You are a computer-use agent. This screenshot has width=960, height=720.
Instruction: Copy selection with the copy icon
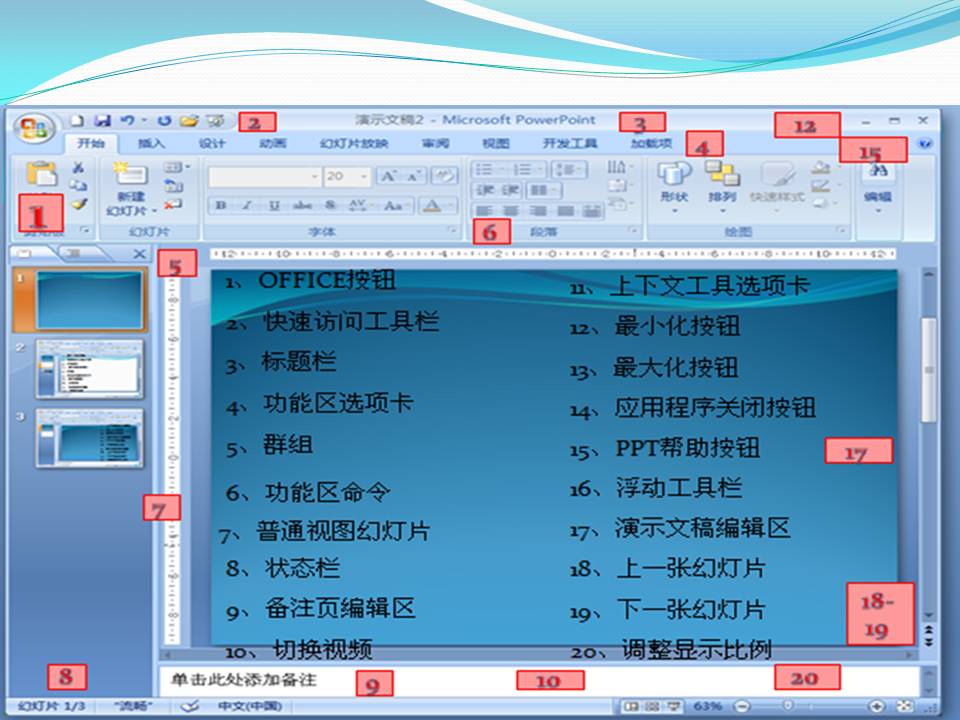(78, 185)
